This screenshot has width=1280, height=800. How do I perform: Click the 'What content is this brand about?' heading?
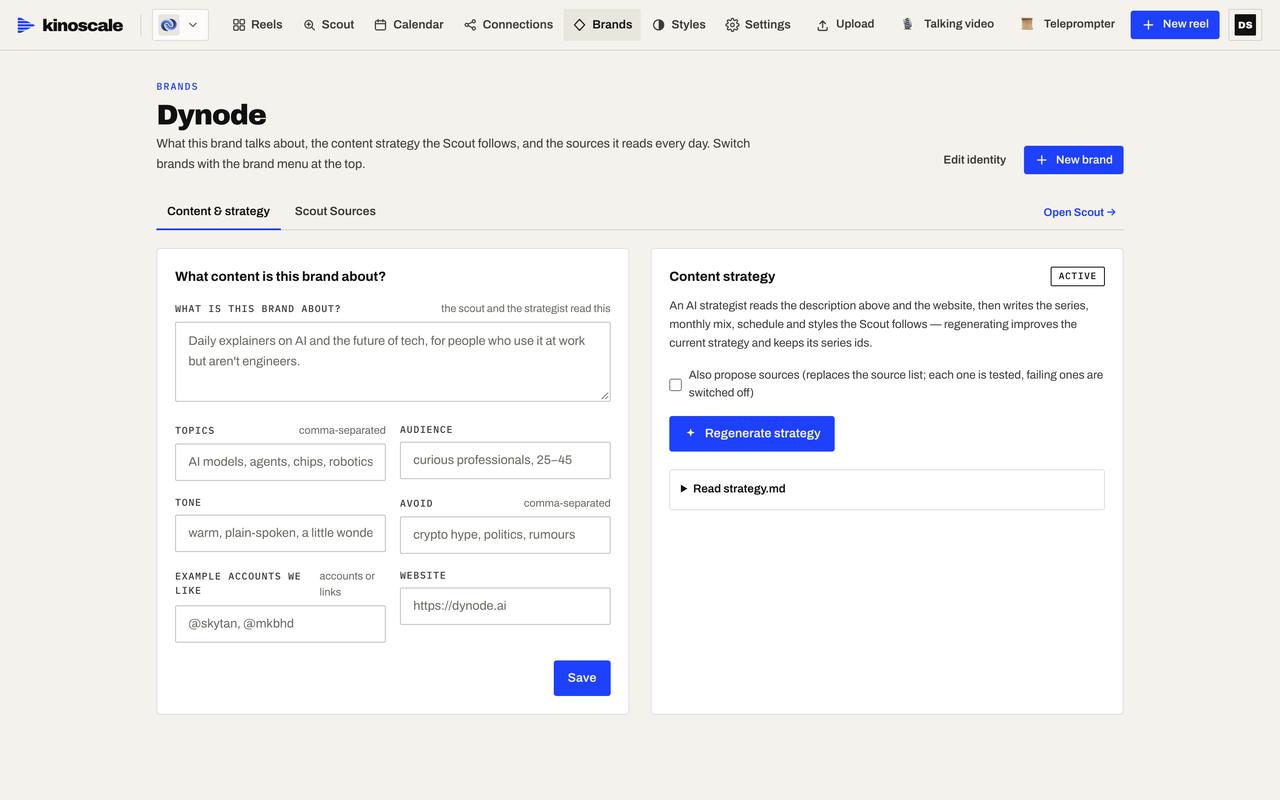point(280,276)
